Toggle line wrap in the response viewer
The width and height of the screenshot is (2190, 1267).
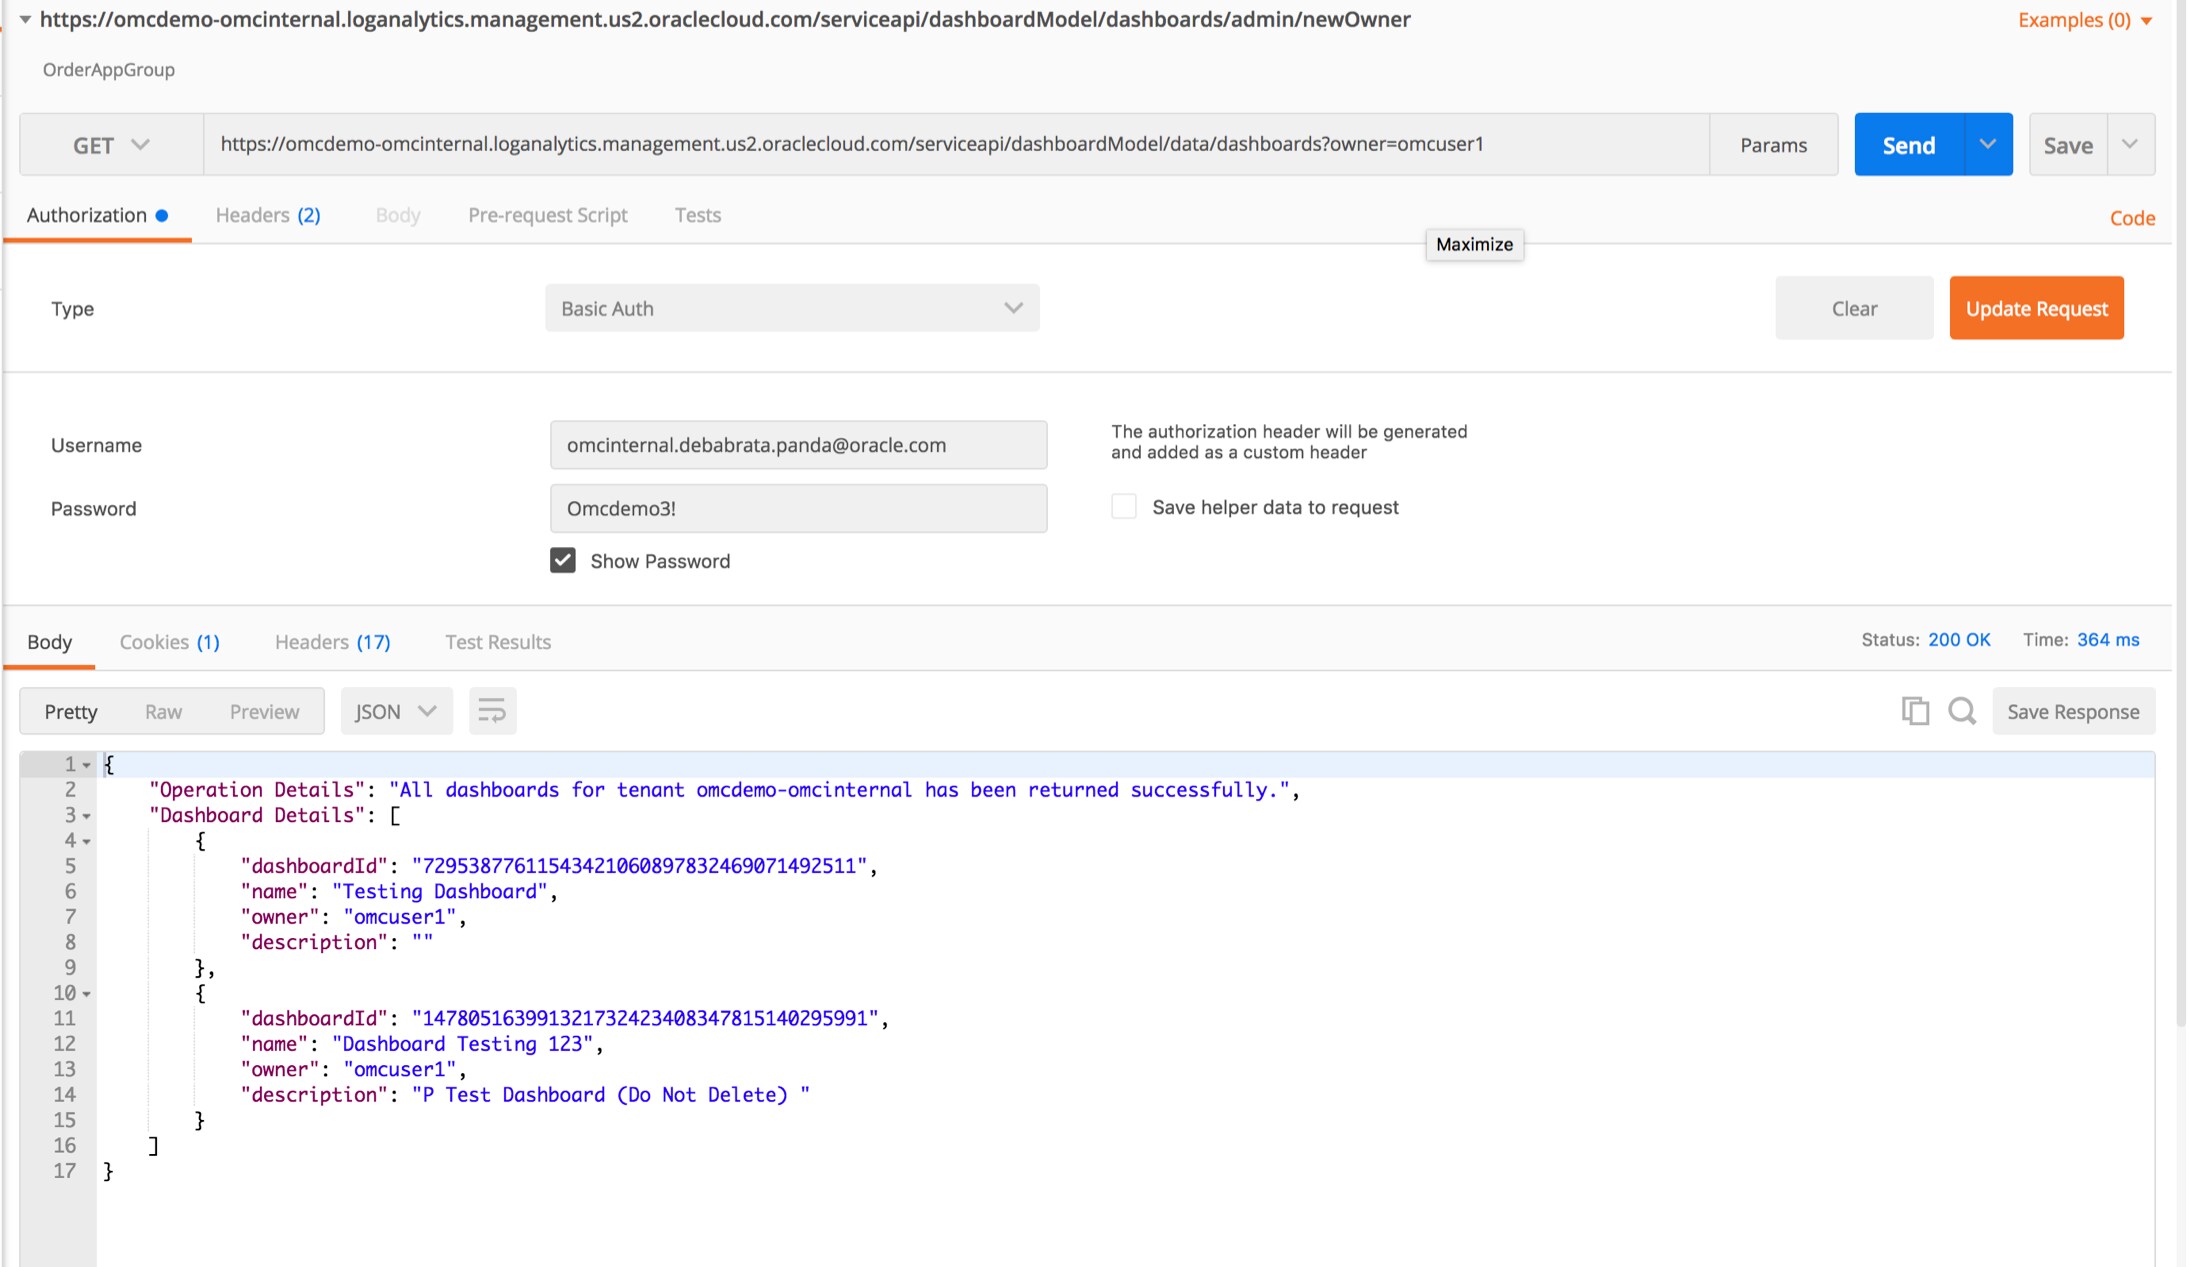[x=492, y=711]
